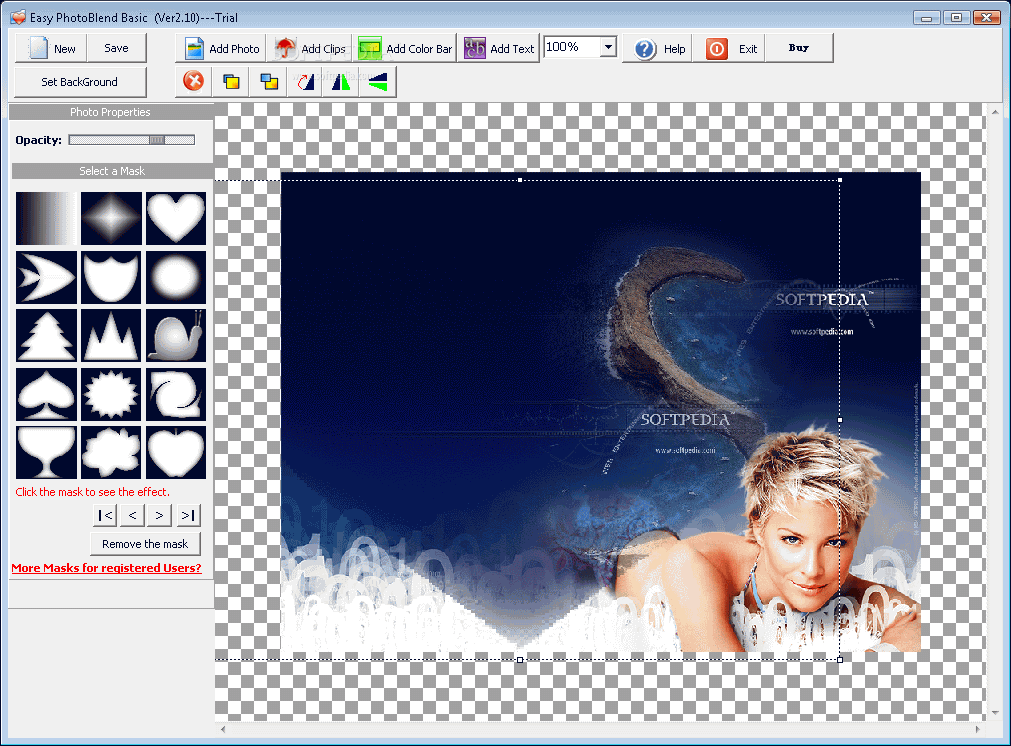Save the current project
1011x746 pixels.
coord(117,48)
